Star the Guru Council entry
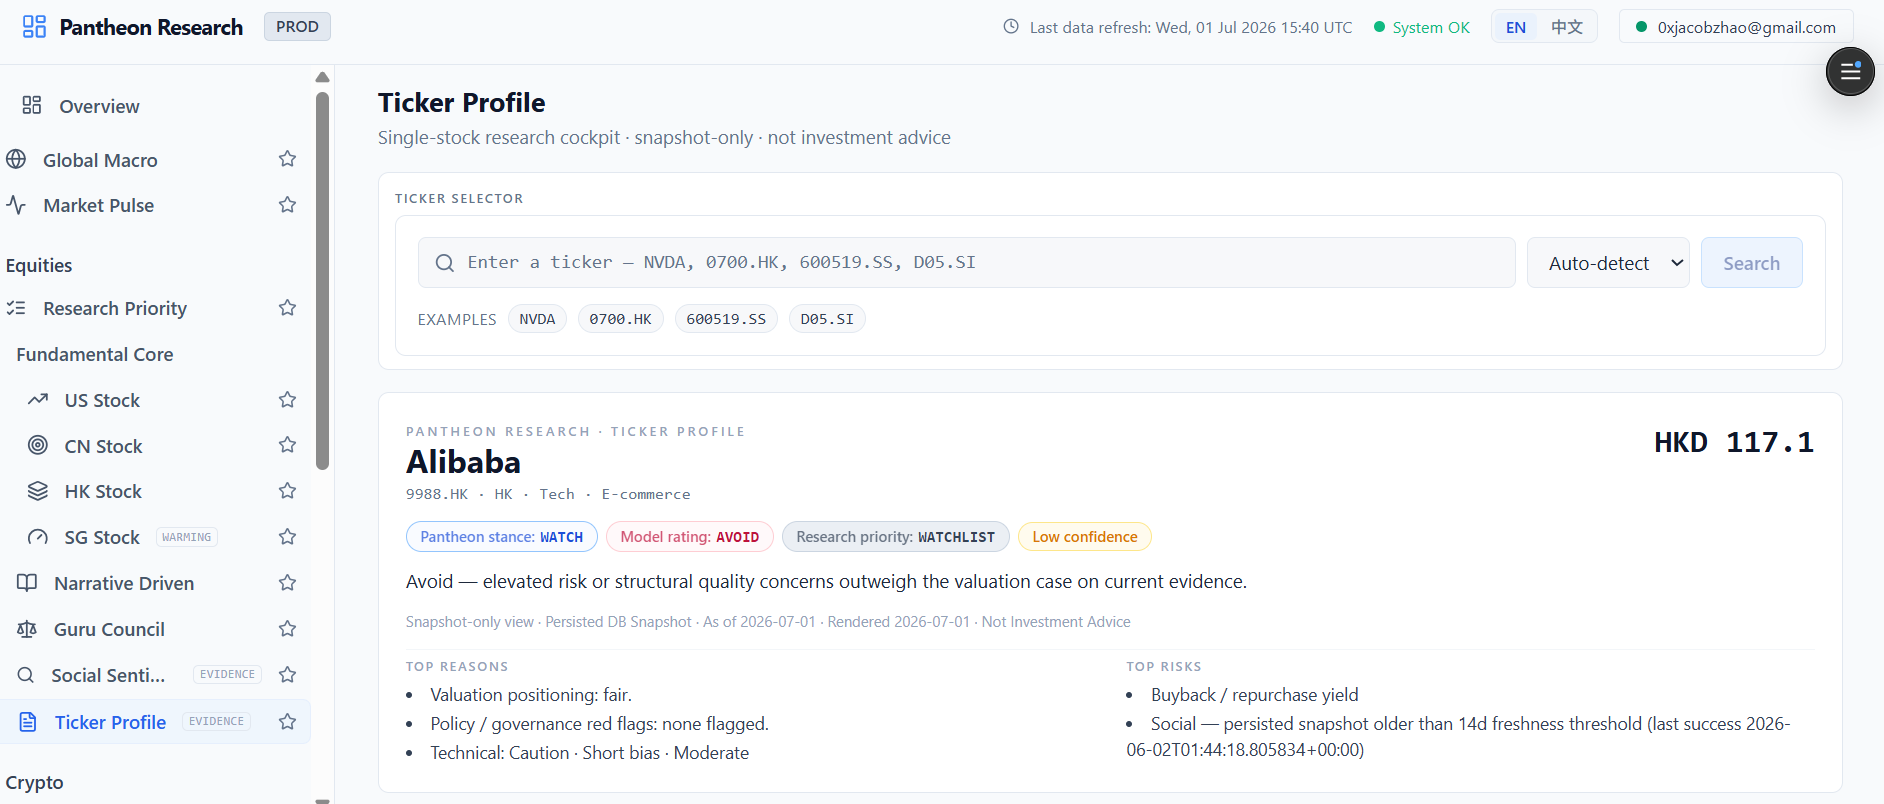Screen dimensions: 1884x804 tap(287, 629)
